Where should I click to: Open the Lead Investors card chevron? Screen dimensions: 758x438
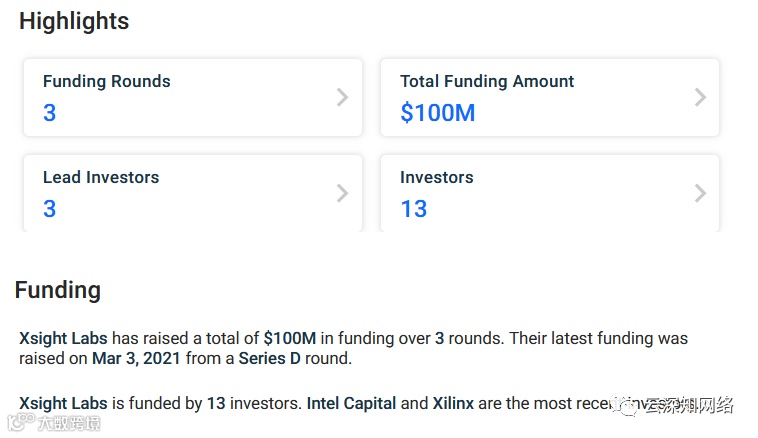[x=342, y=193]
